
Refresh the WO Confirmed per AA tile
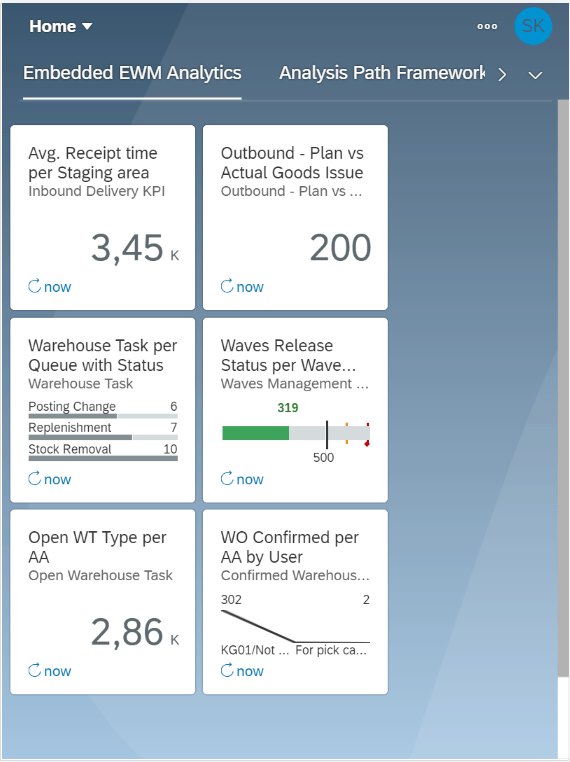point(227,671)
